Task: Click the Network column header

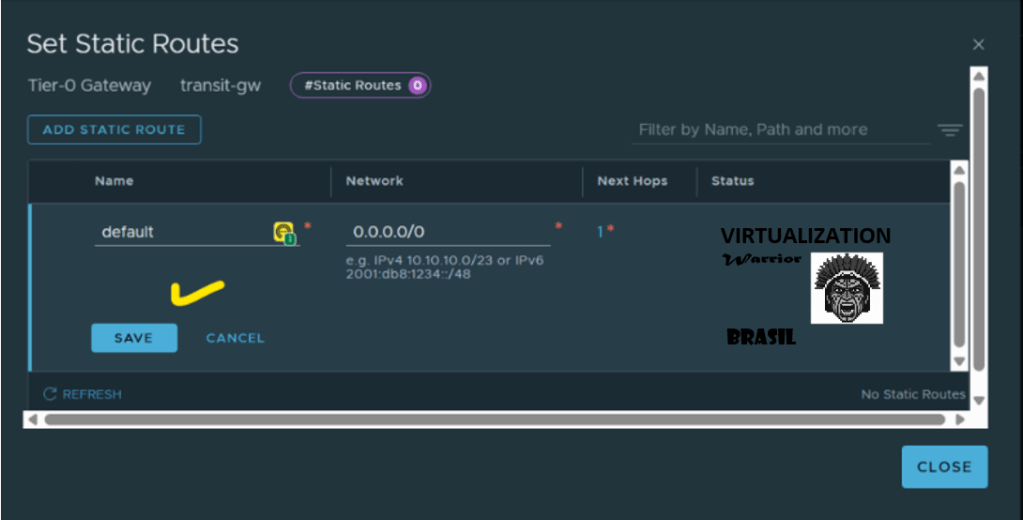Action: pyautogui.click(x=375, y=181)
